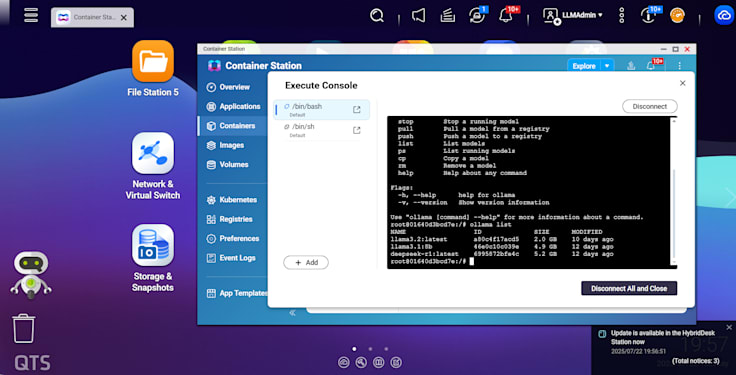Open the three-dot More options icon in top bar
The image size is (736, 375).
point(621,15)
